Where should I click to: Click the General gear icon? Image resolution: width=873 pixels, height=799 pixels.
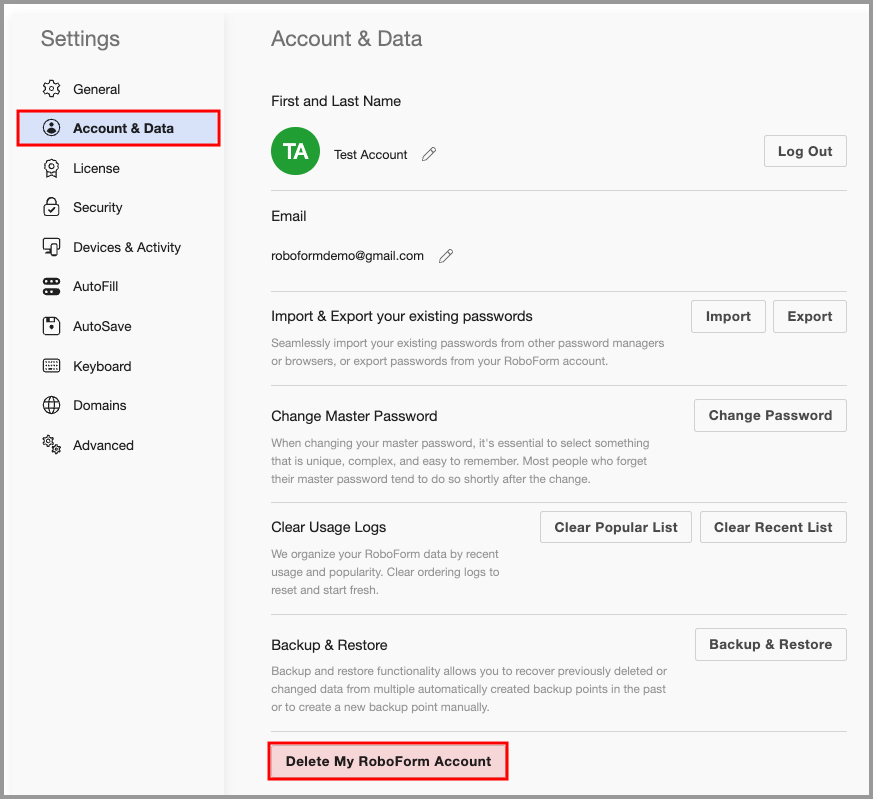[x=51, y=89]
